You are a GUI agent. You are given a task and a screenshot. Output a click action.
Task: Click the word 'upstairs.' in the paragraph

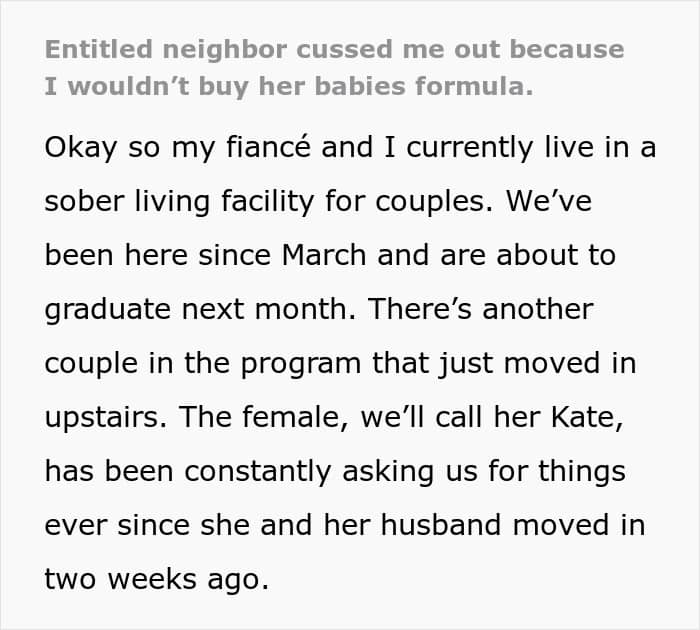click(x=106, y=418)
